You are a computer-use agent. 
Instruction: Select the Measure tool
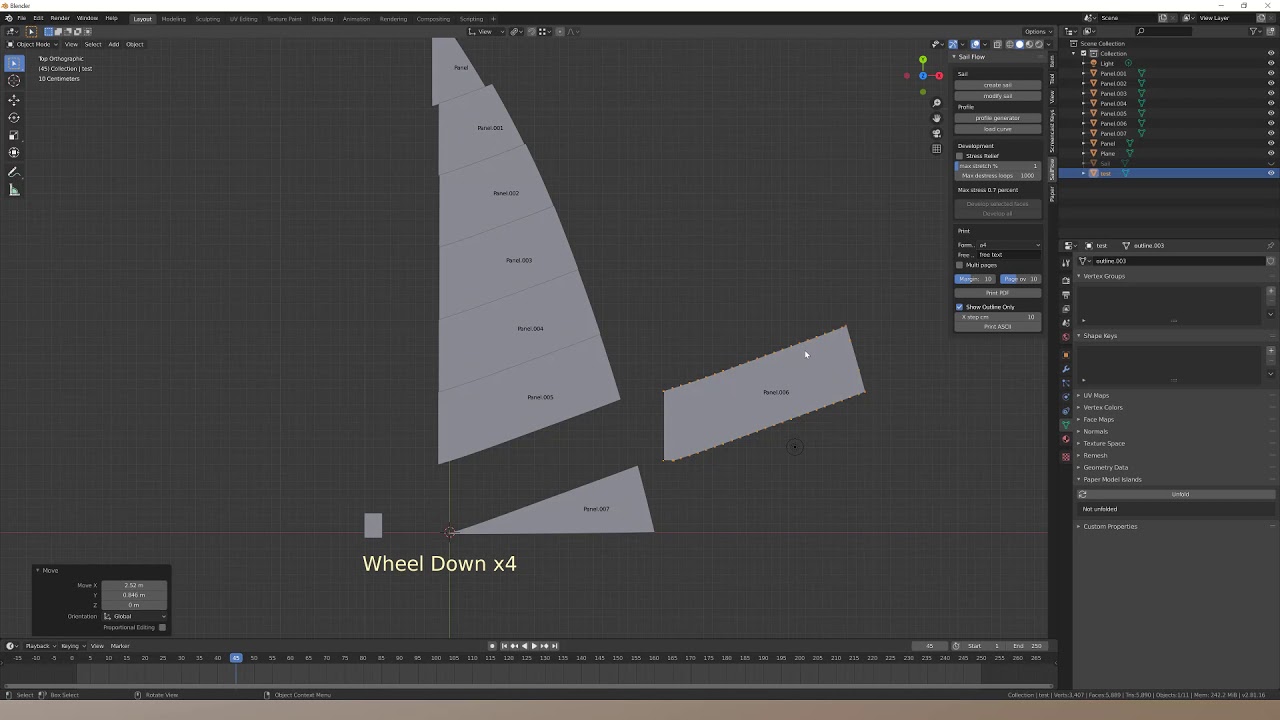(14, 190)
